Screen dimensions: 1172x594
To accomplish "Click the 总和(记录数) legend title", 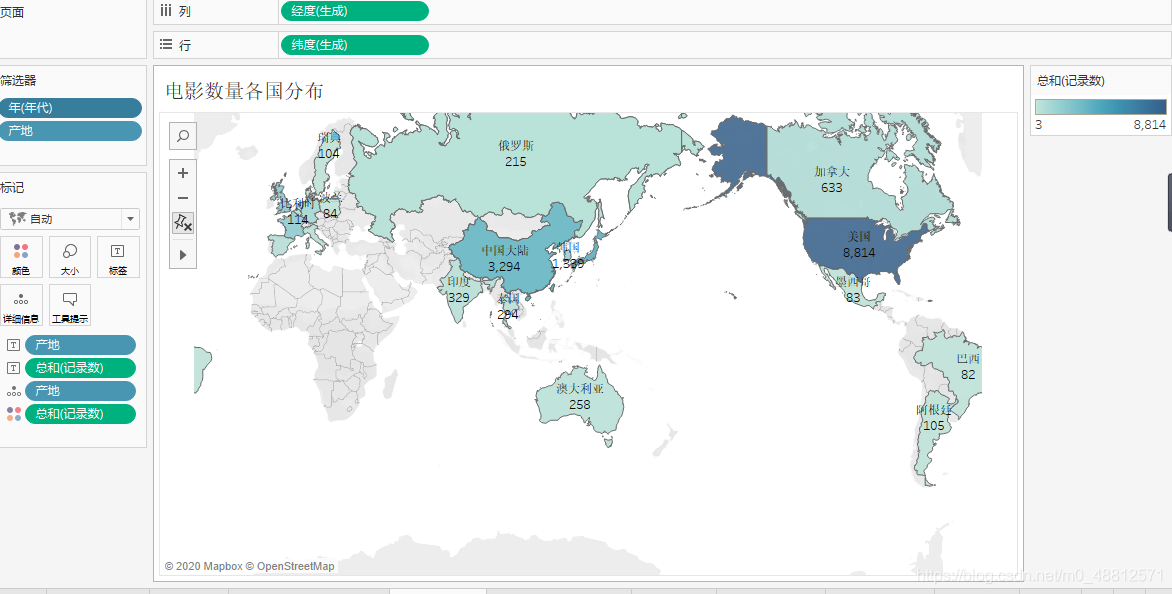I will click(x=1071, y=81).
